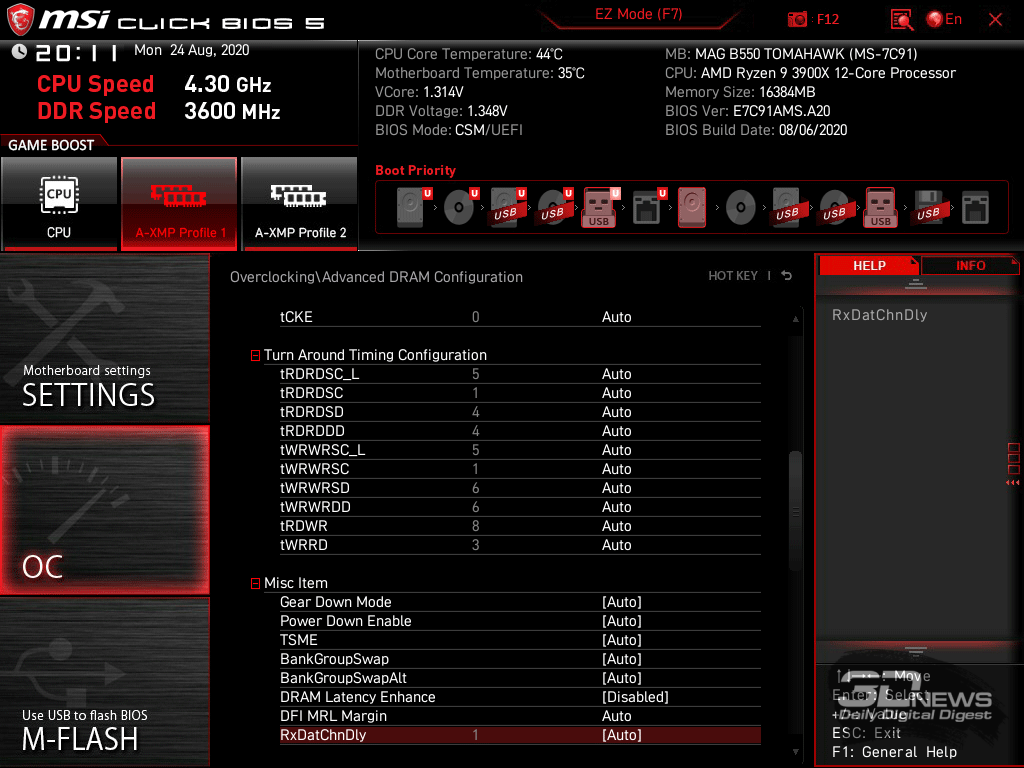Enable A-XMP Profile 2

click(x=300, y=203)
